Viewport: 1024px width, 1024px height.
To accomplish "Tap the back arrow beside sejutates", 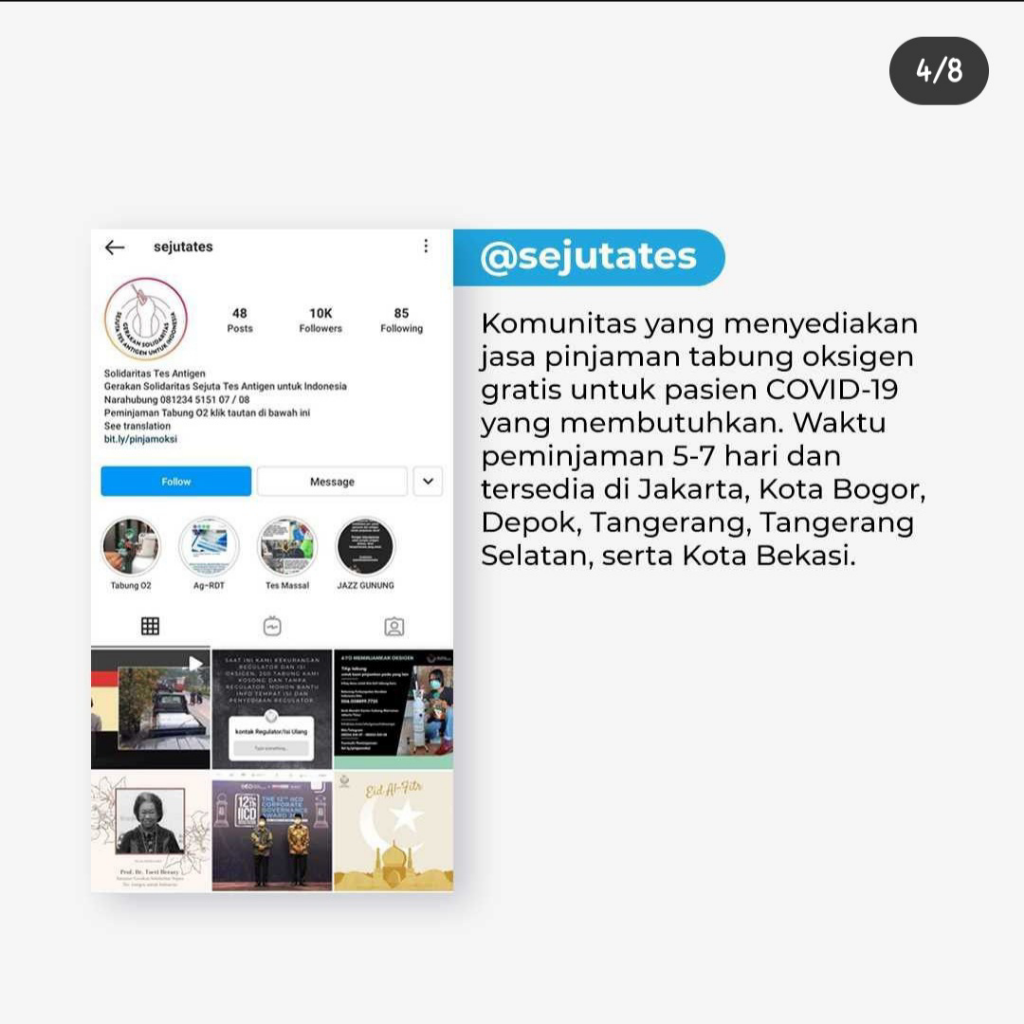I will pos(114,248).
